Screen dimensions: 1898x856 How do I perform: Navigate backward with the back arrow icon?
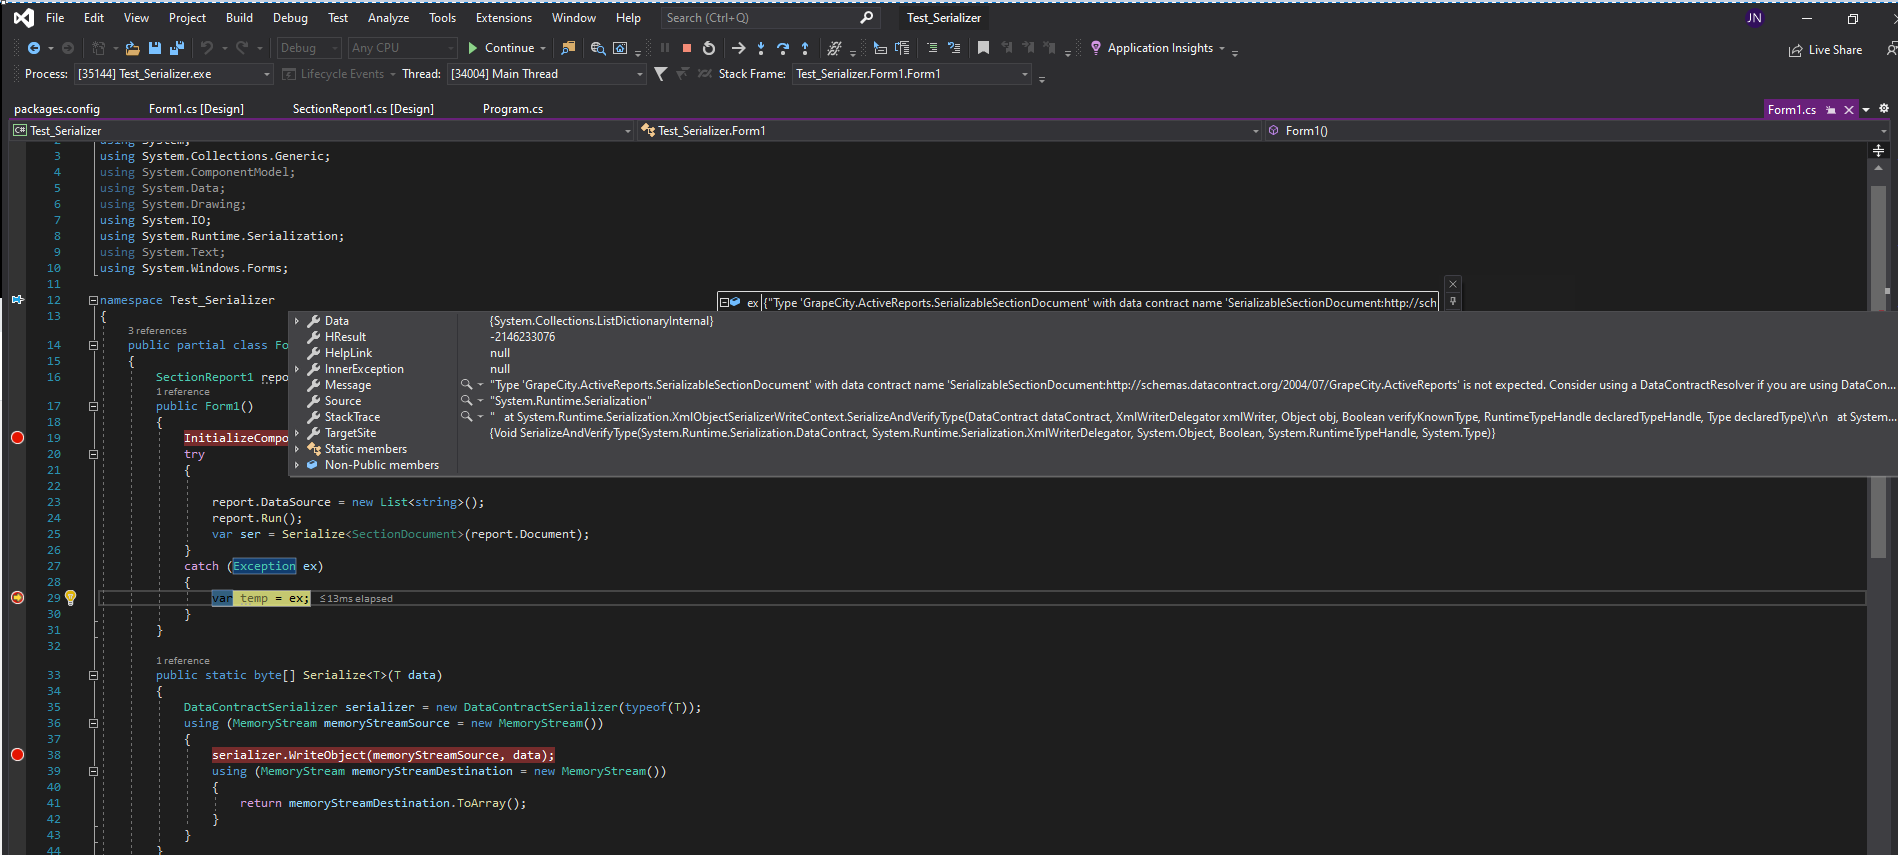34,48
